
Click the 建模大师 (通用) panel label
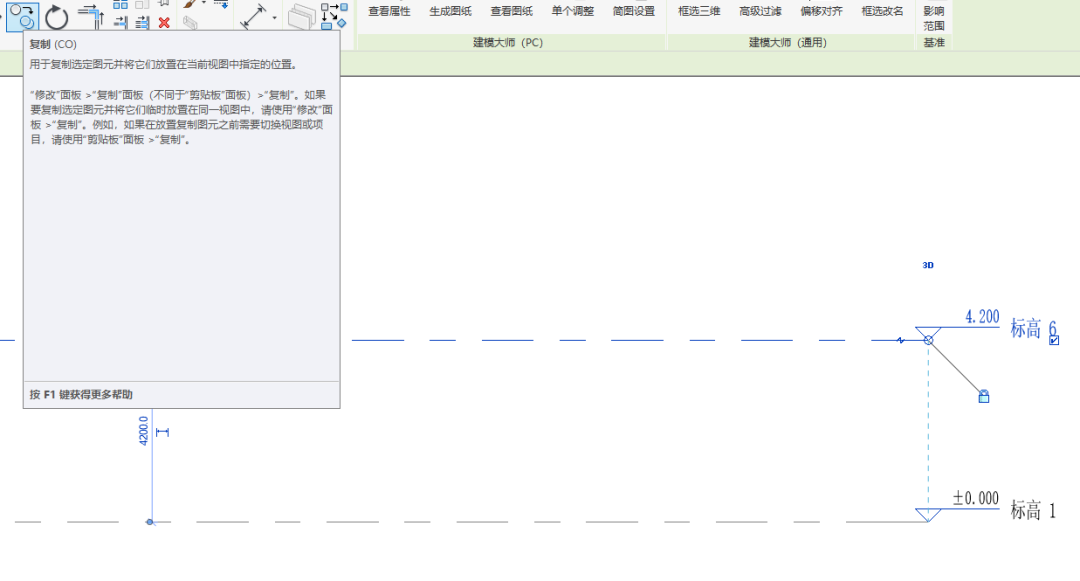pyautogui.click(x=788, y=43)
